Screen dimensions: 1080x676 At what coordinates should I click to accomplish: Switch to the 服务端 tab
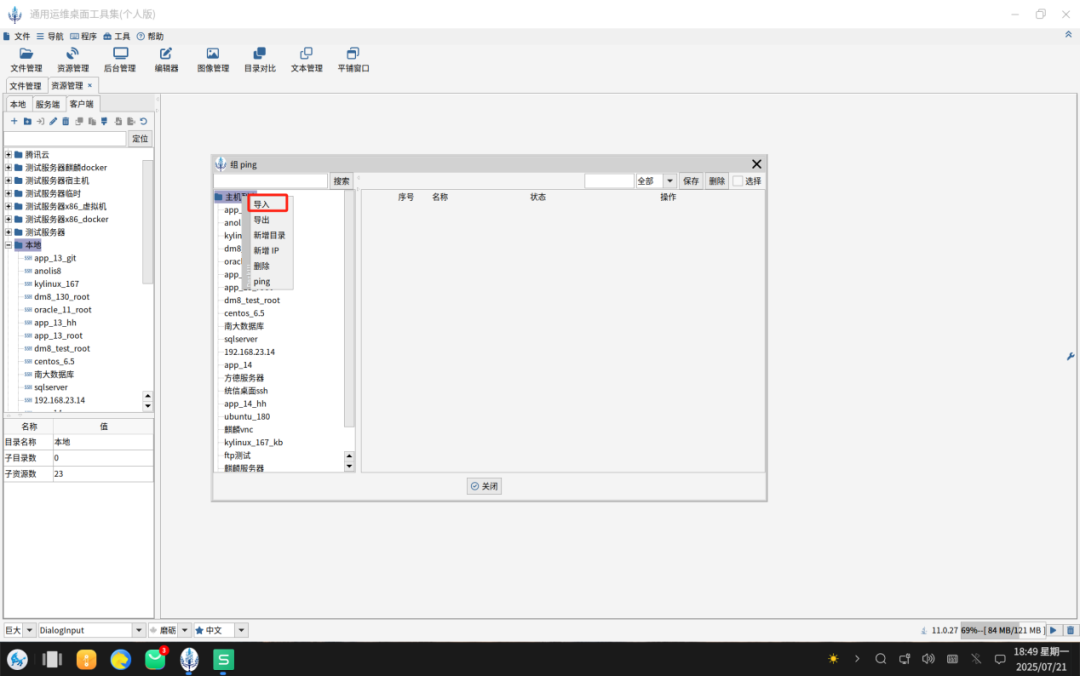tap(48, 104)
